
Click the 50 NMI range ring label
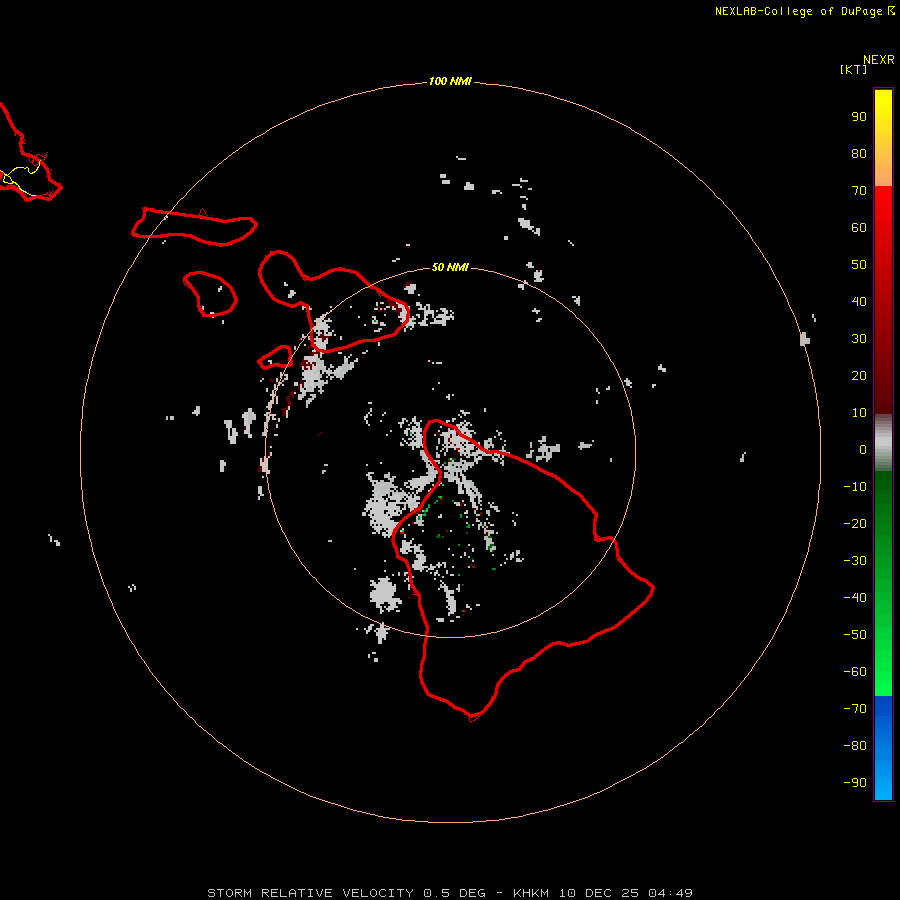[x=450, y=267]
